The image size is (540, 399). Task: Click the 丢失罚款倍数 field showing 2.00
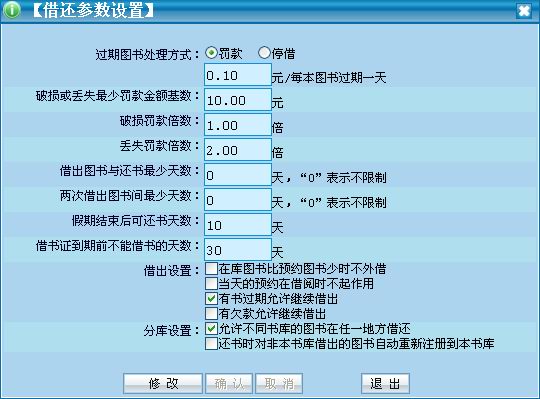238,149
